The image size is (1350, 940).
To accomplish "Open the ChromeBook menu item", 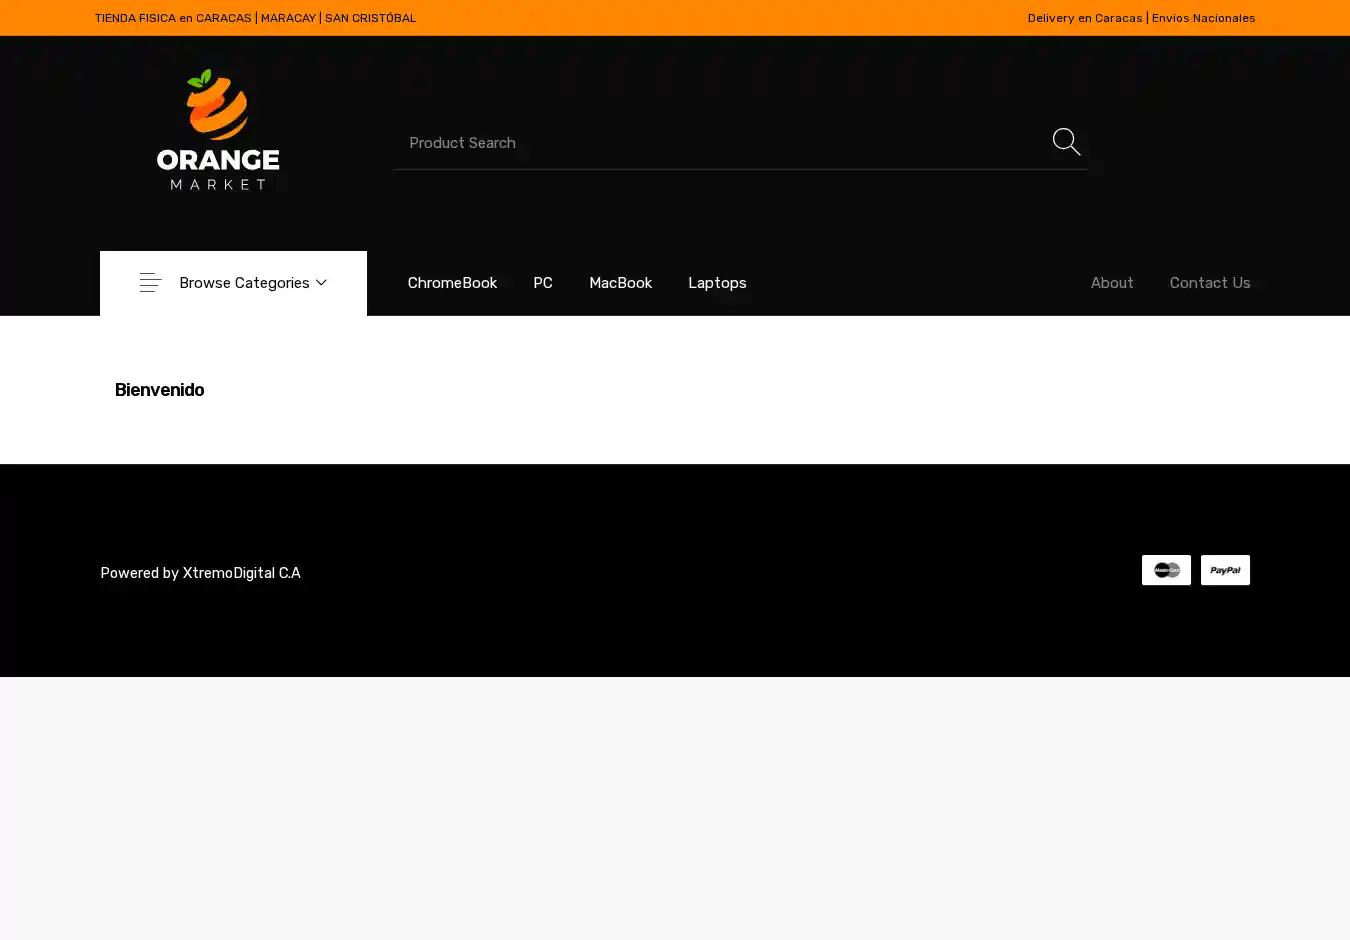I will [x=452, y=283].
